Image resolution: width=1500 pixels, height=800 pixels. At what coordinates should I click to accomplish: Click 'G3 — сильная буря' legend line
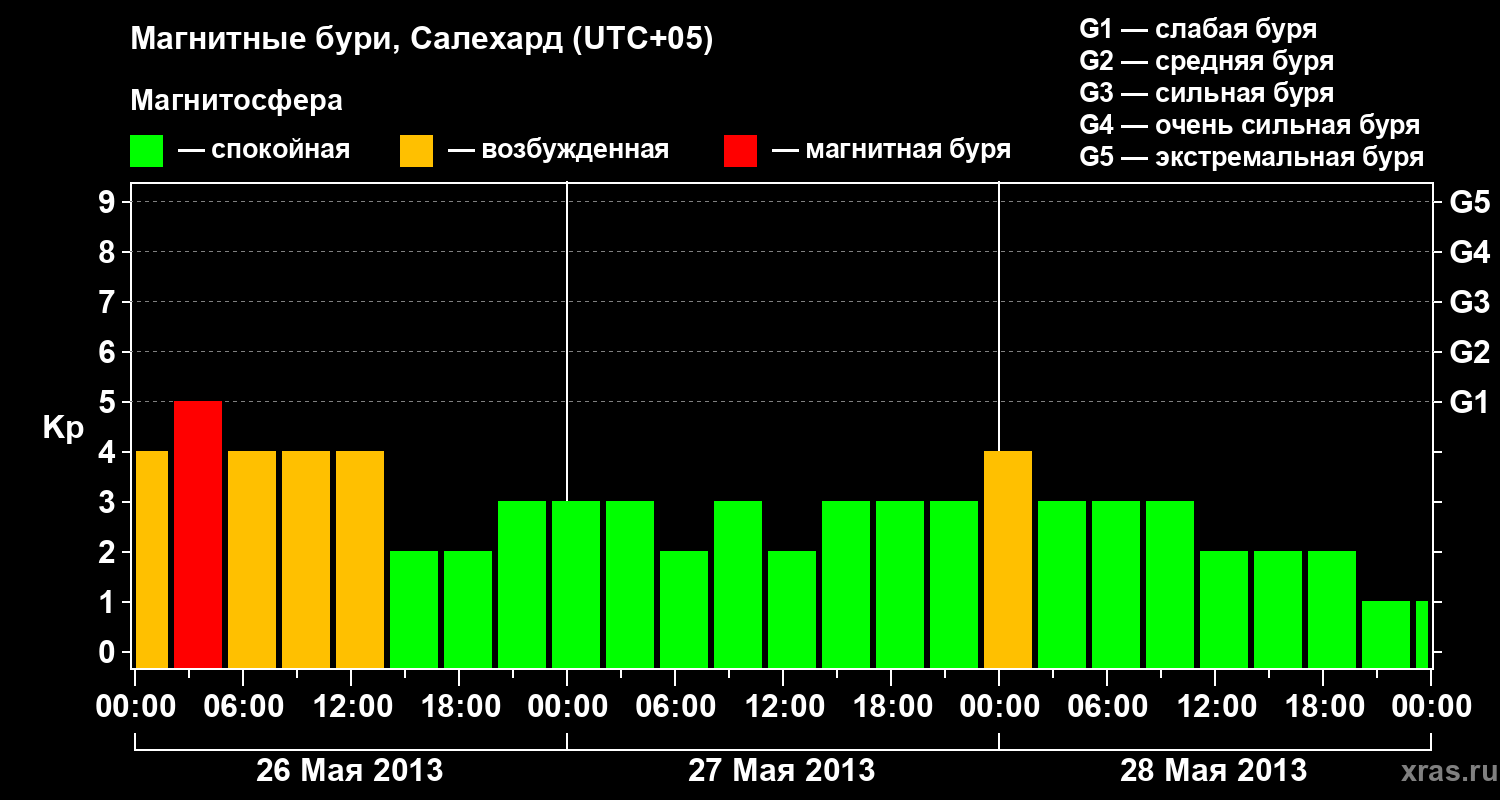point(1206,93)
